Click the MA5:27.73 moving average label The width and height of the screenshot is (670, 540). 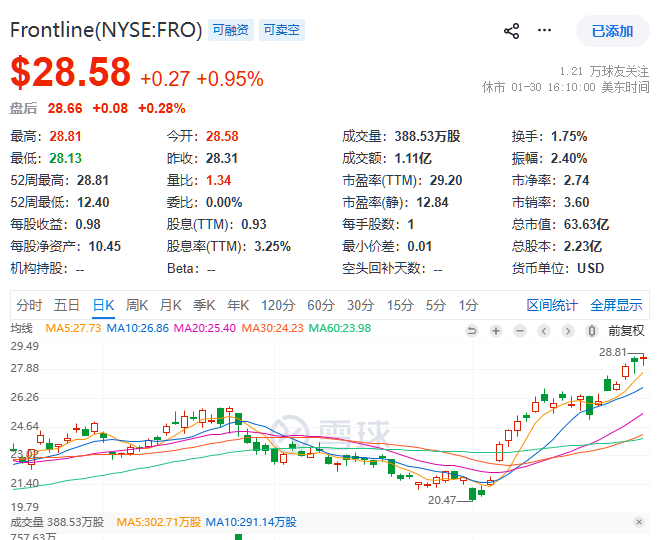coord(71,328)
